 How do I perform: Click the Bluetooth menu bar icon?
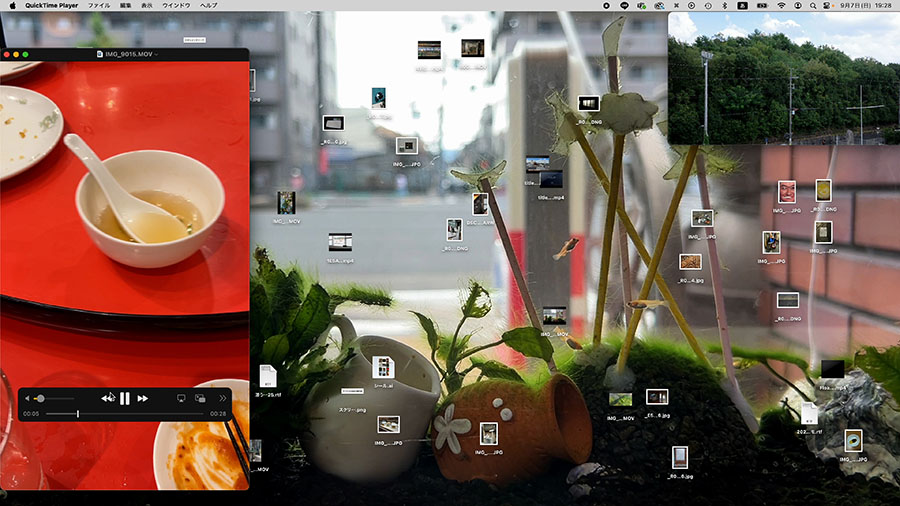724,6
